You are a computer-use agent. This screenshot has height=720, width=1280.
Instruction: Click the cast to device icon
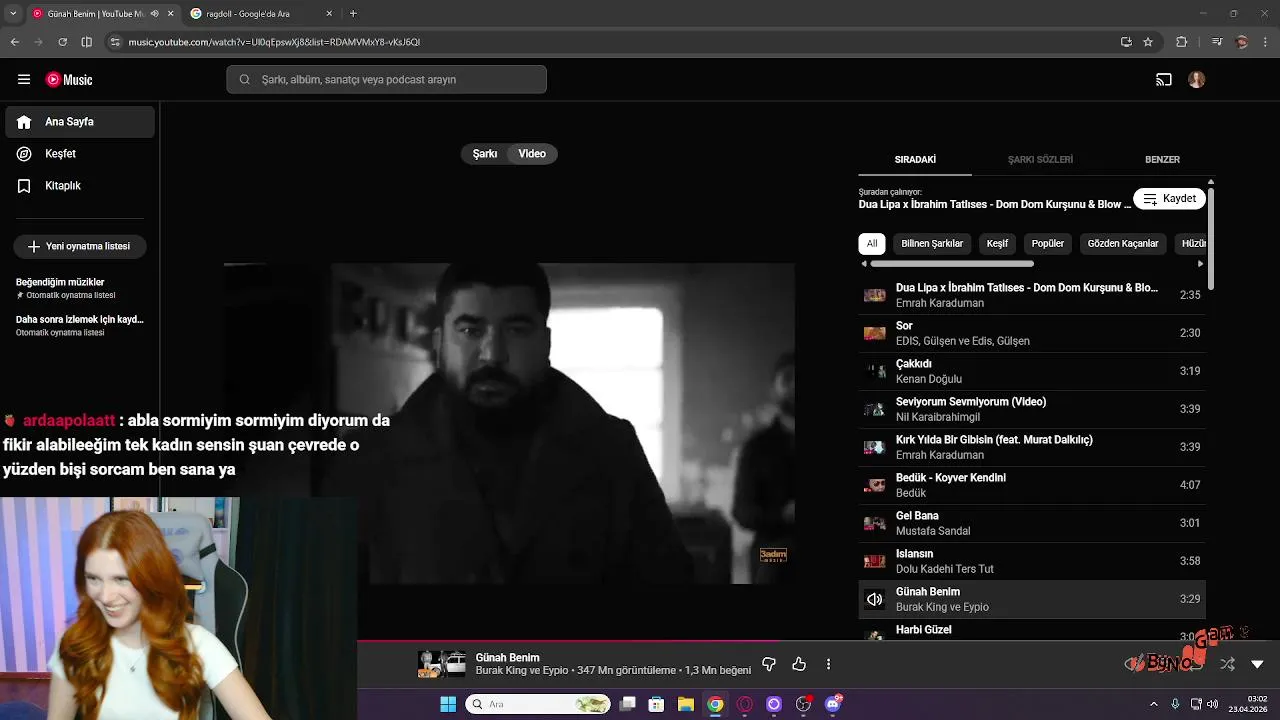[x=1164, y=80]
